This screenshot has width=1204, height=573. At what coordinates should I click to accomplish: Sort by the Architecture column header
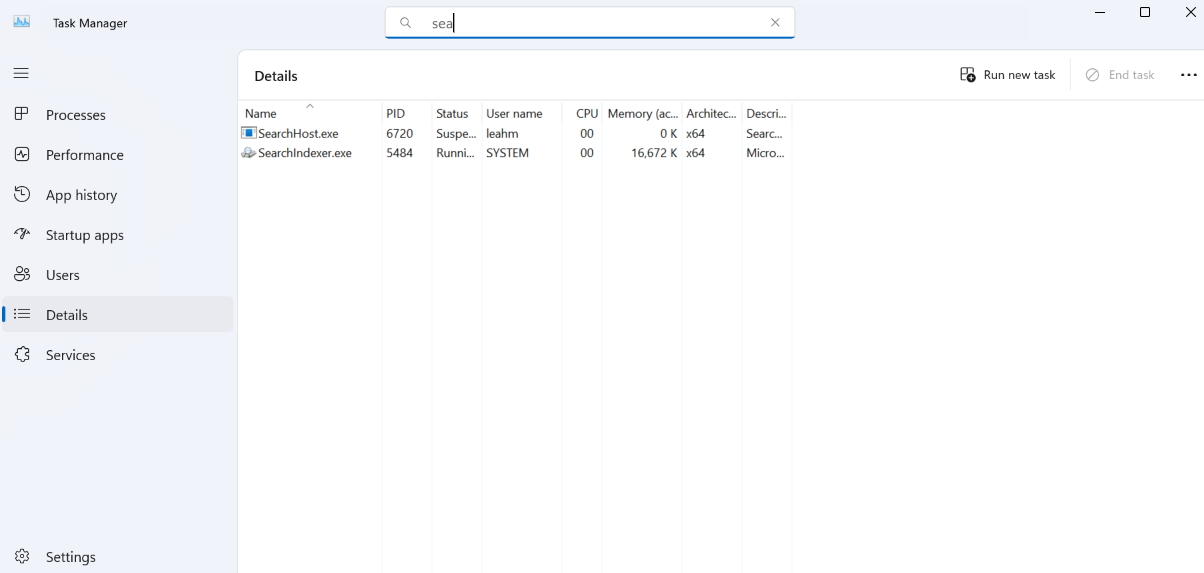pyautogui.click(x=711, y=113)
